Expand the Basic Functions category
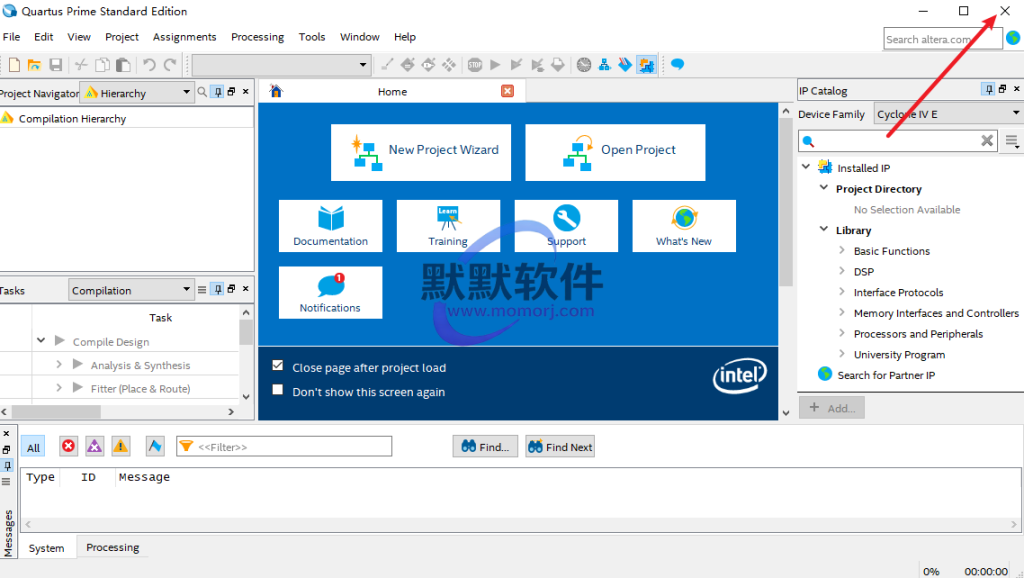Image resolution: width=1024 pixels, height=578 pixels. click(842, 249)
